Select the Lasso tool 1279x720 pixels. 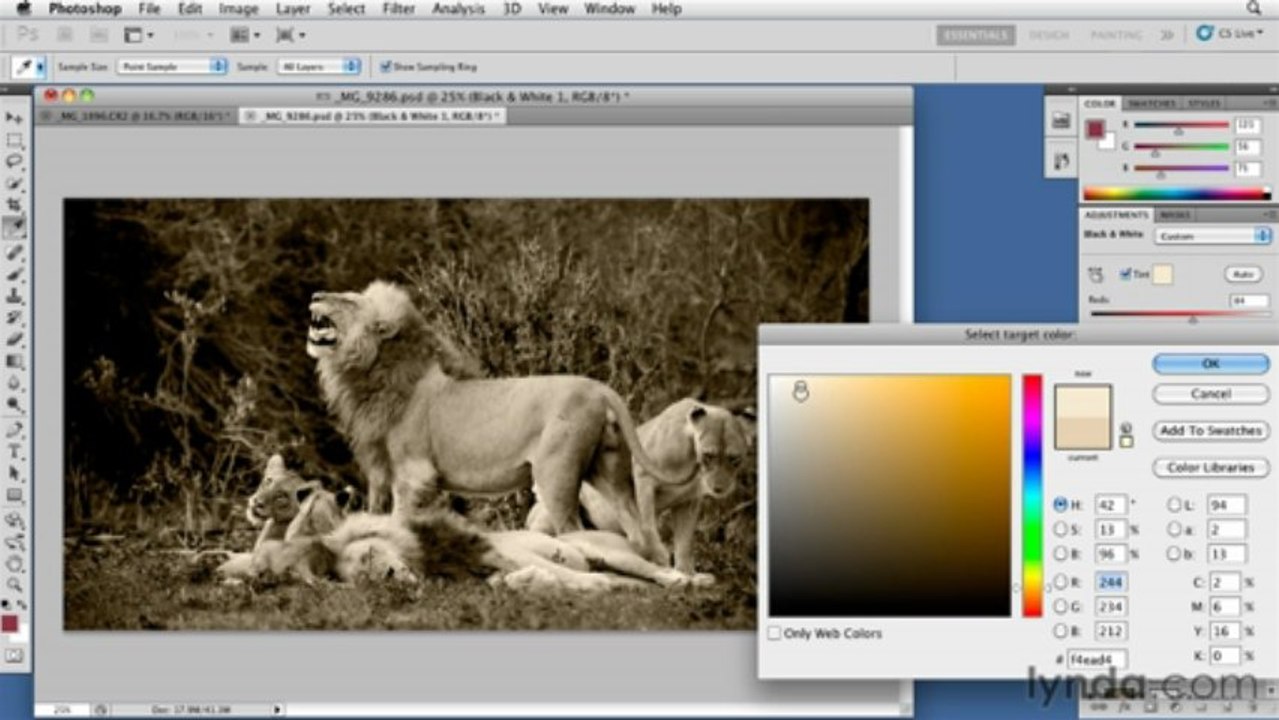pos(14,162)
